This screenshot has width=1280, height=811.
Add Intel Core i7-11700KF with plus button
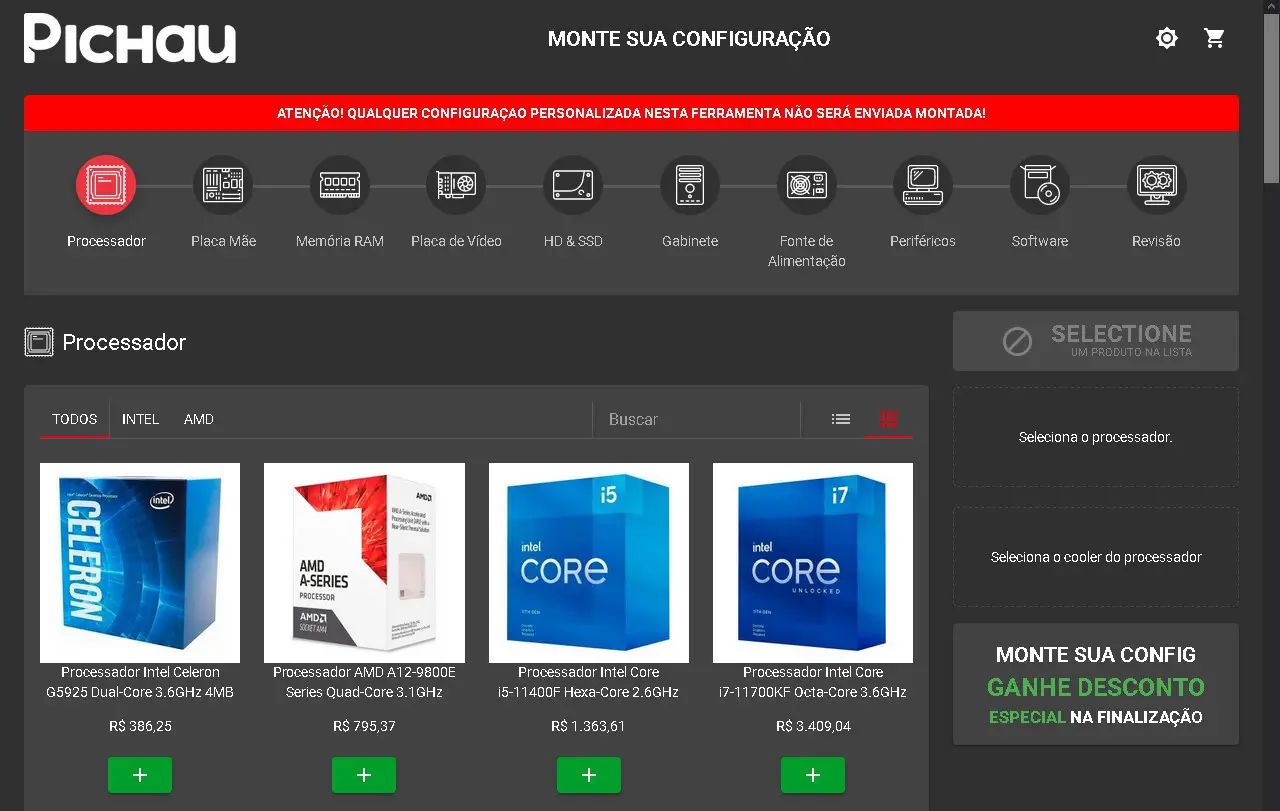pyautogui.click(x=813, y=775)
